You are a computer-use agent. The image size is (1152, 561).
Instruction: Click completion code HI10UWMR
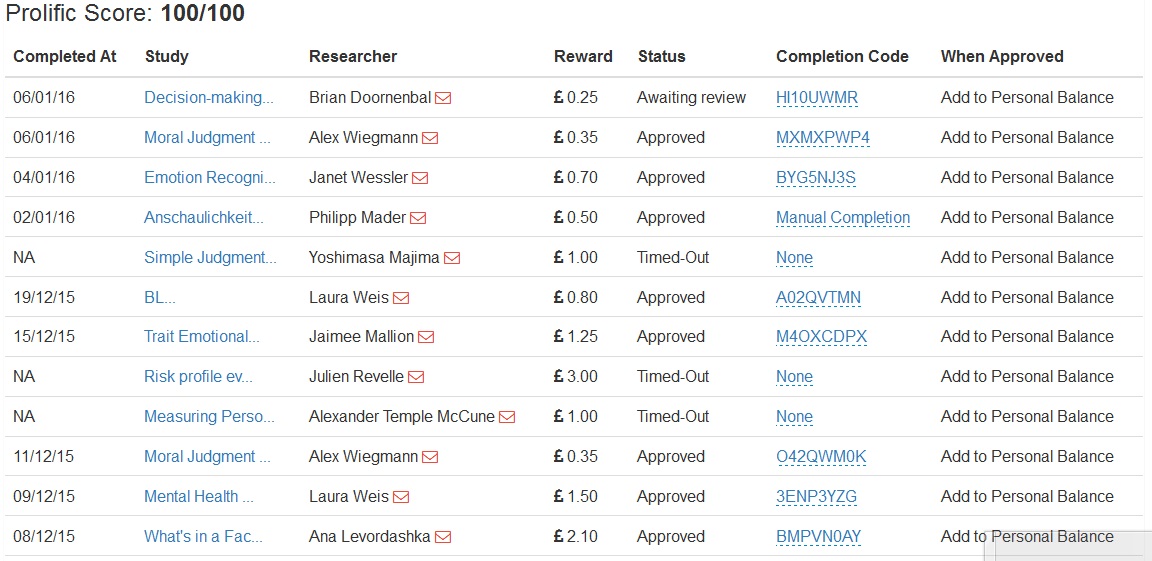point(817,97)
